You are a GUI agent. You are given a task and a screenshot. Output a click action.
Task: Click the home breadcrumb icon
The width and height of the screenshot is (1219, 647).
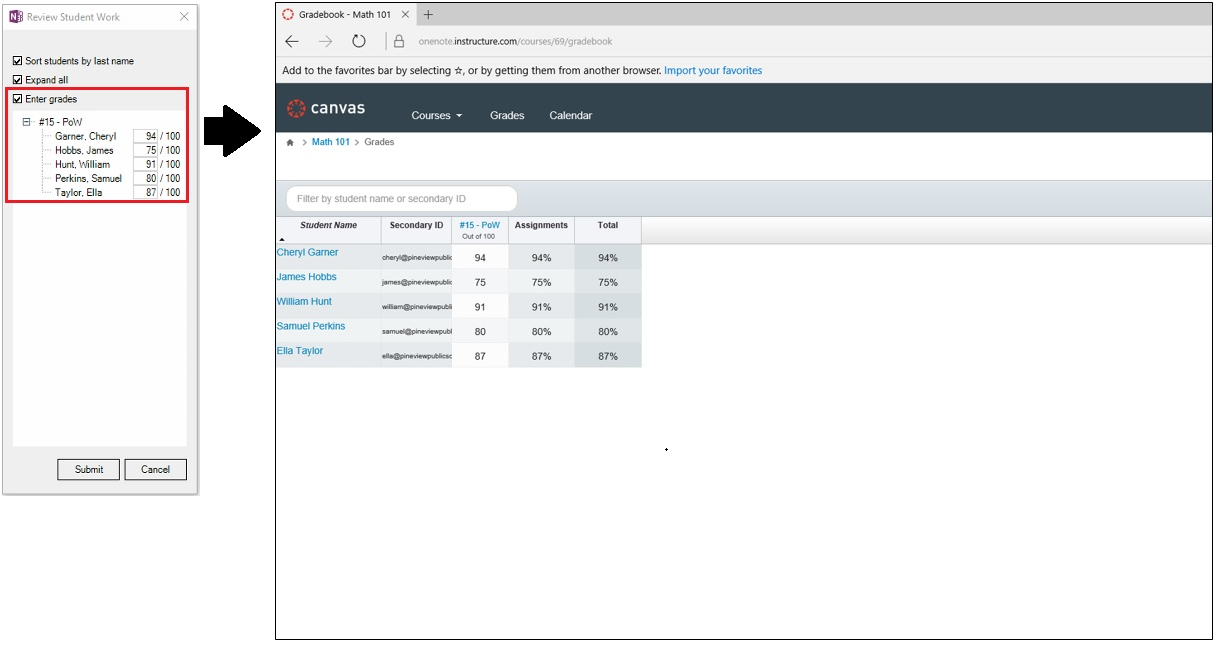290,143
